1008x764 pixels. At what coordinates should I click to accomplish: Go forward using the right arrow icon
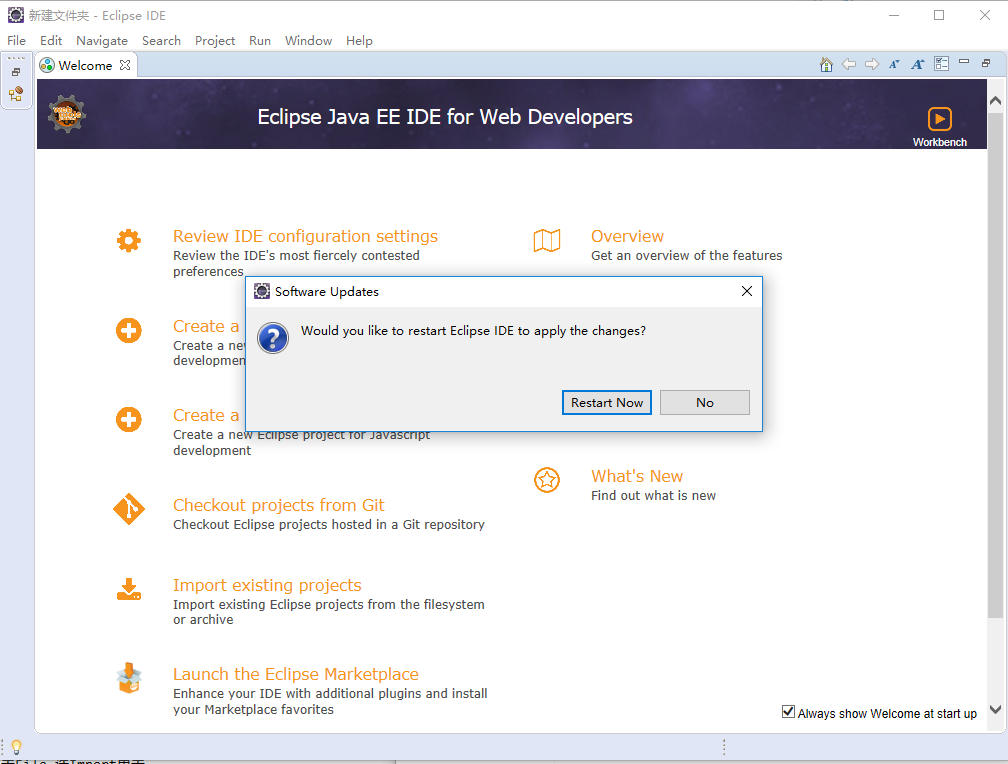pos(872,64)
